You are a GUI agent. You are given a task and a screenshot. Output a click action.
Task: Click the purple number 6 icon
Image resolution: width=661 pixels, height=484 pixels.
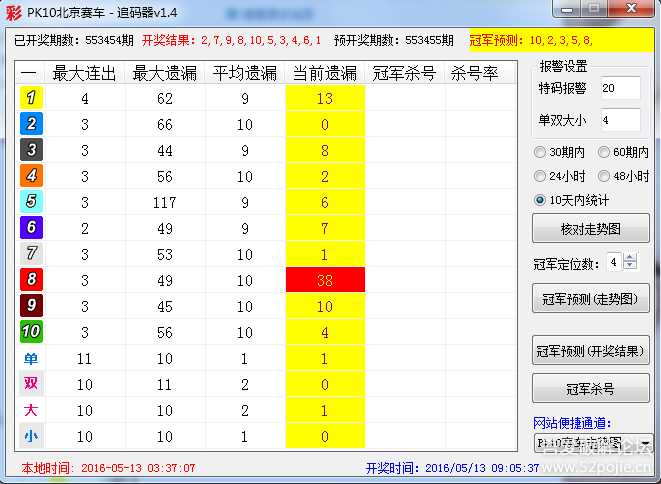[31, 227]
